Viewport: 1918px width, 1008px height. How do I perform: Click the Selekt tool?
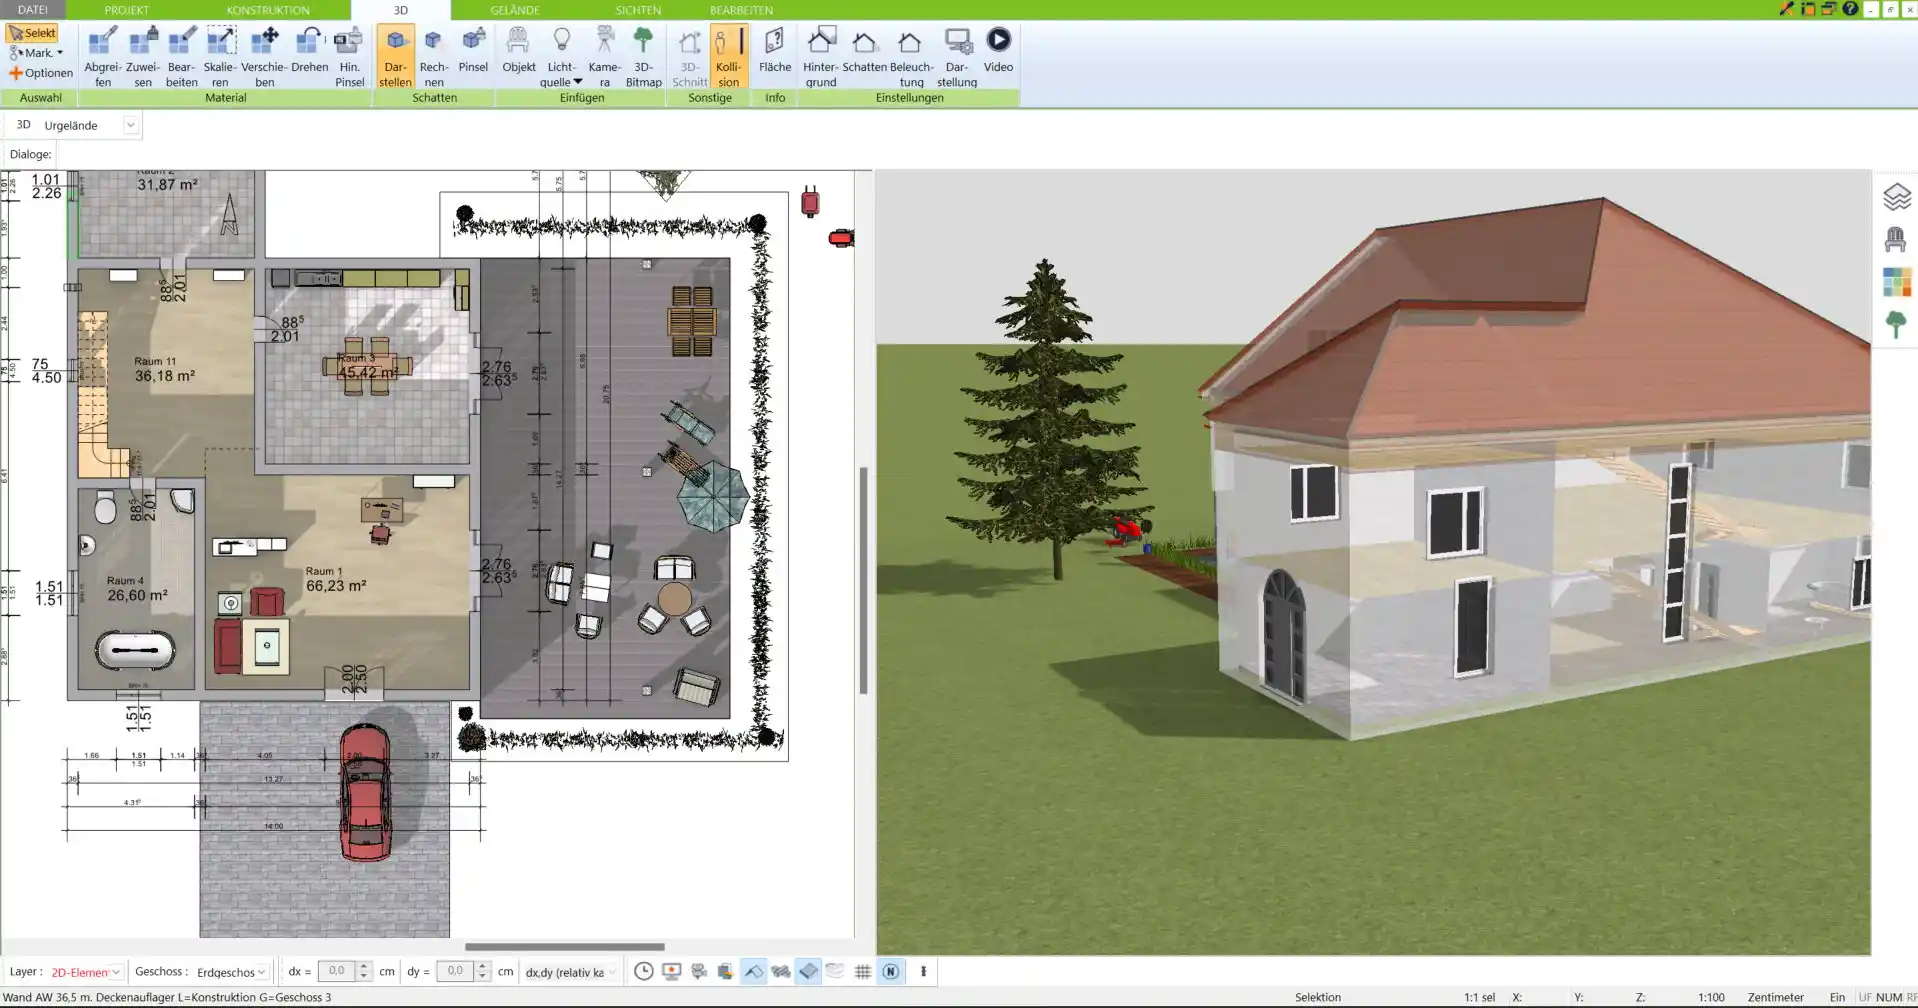32,33
